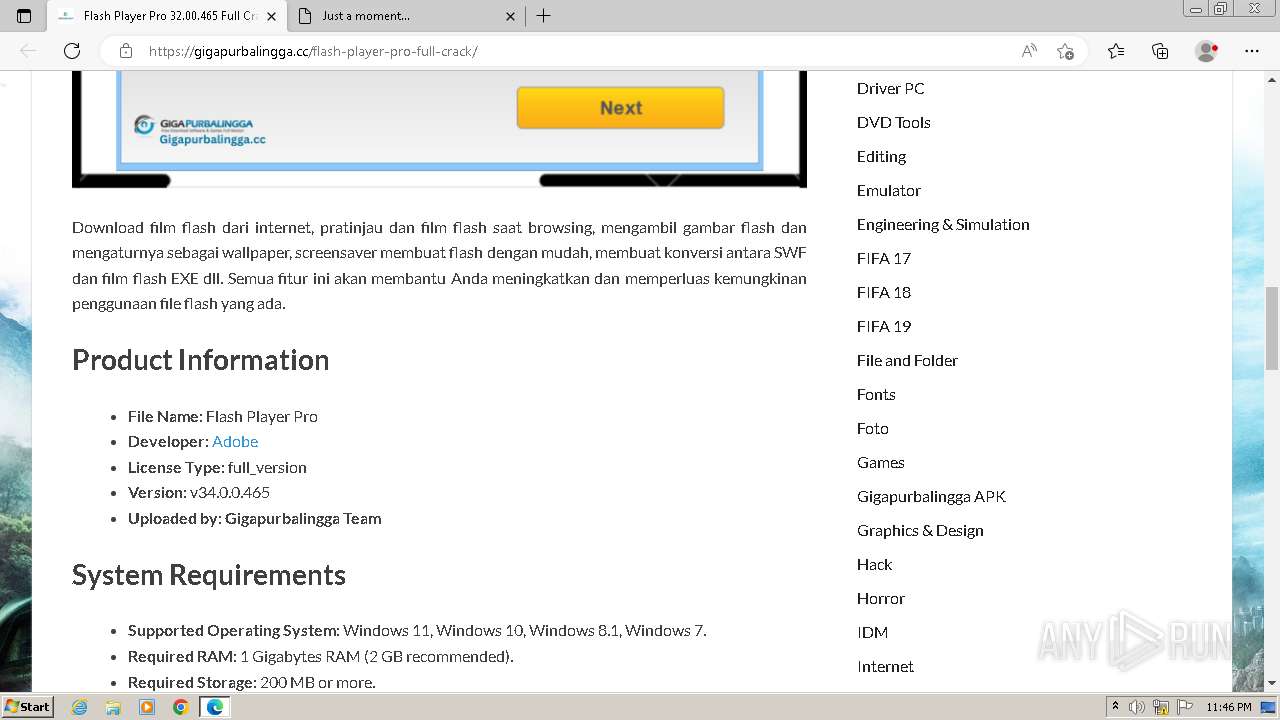Click the License Type: full_version line
Image resolution: width=1280 pixels, height=720 pixels.
pos(217,467)
